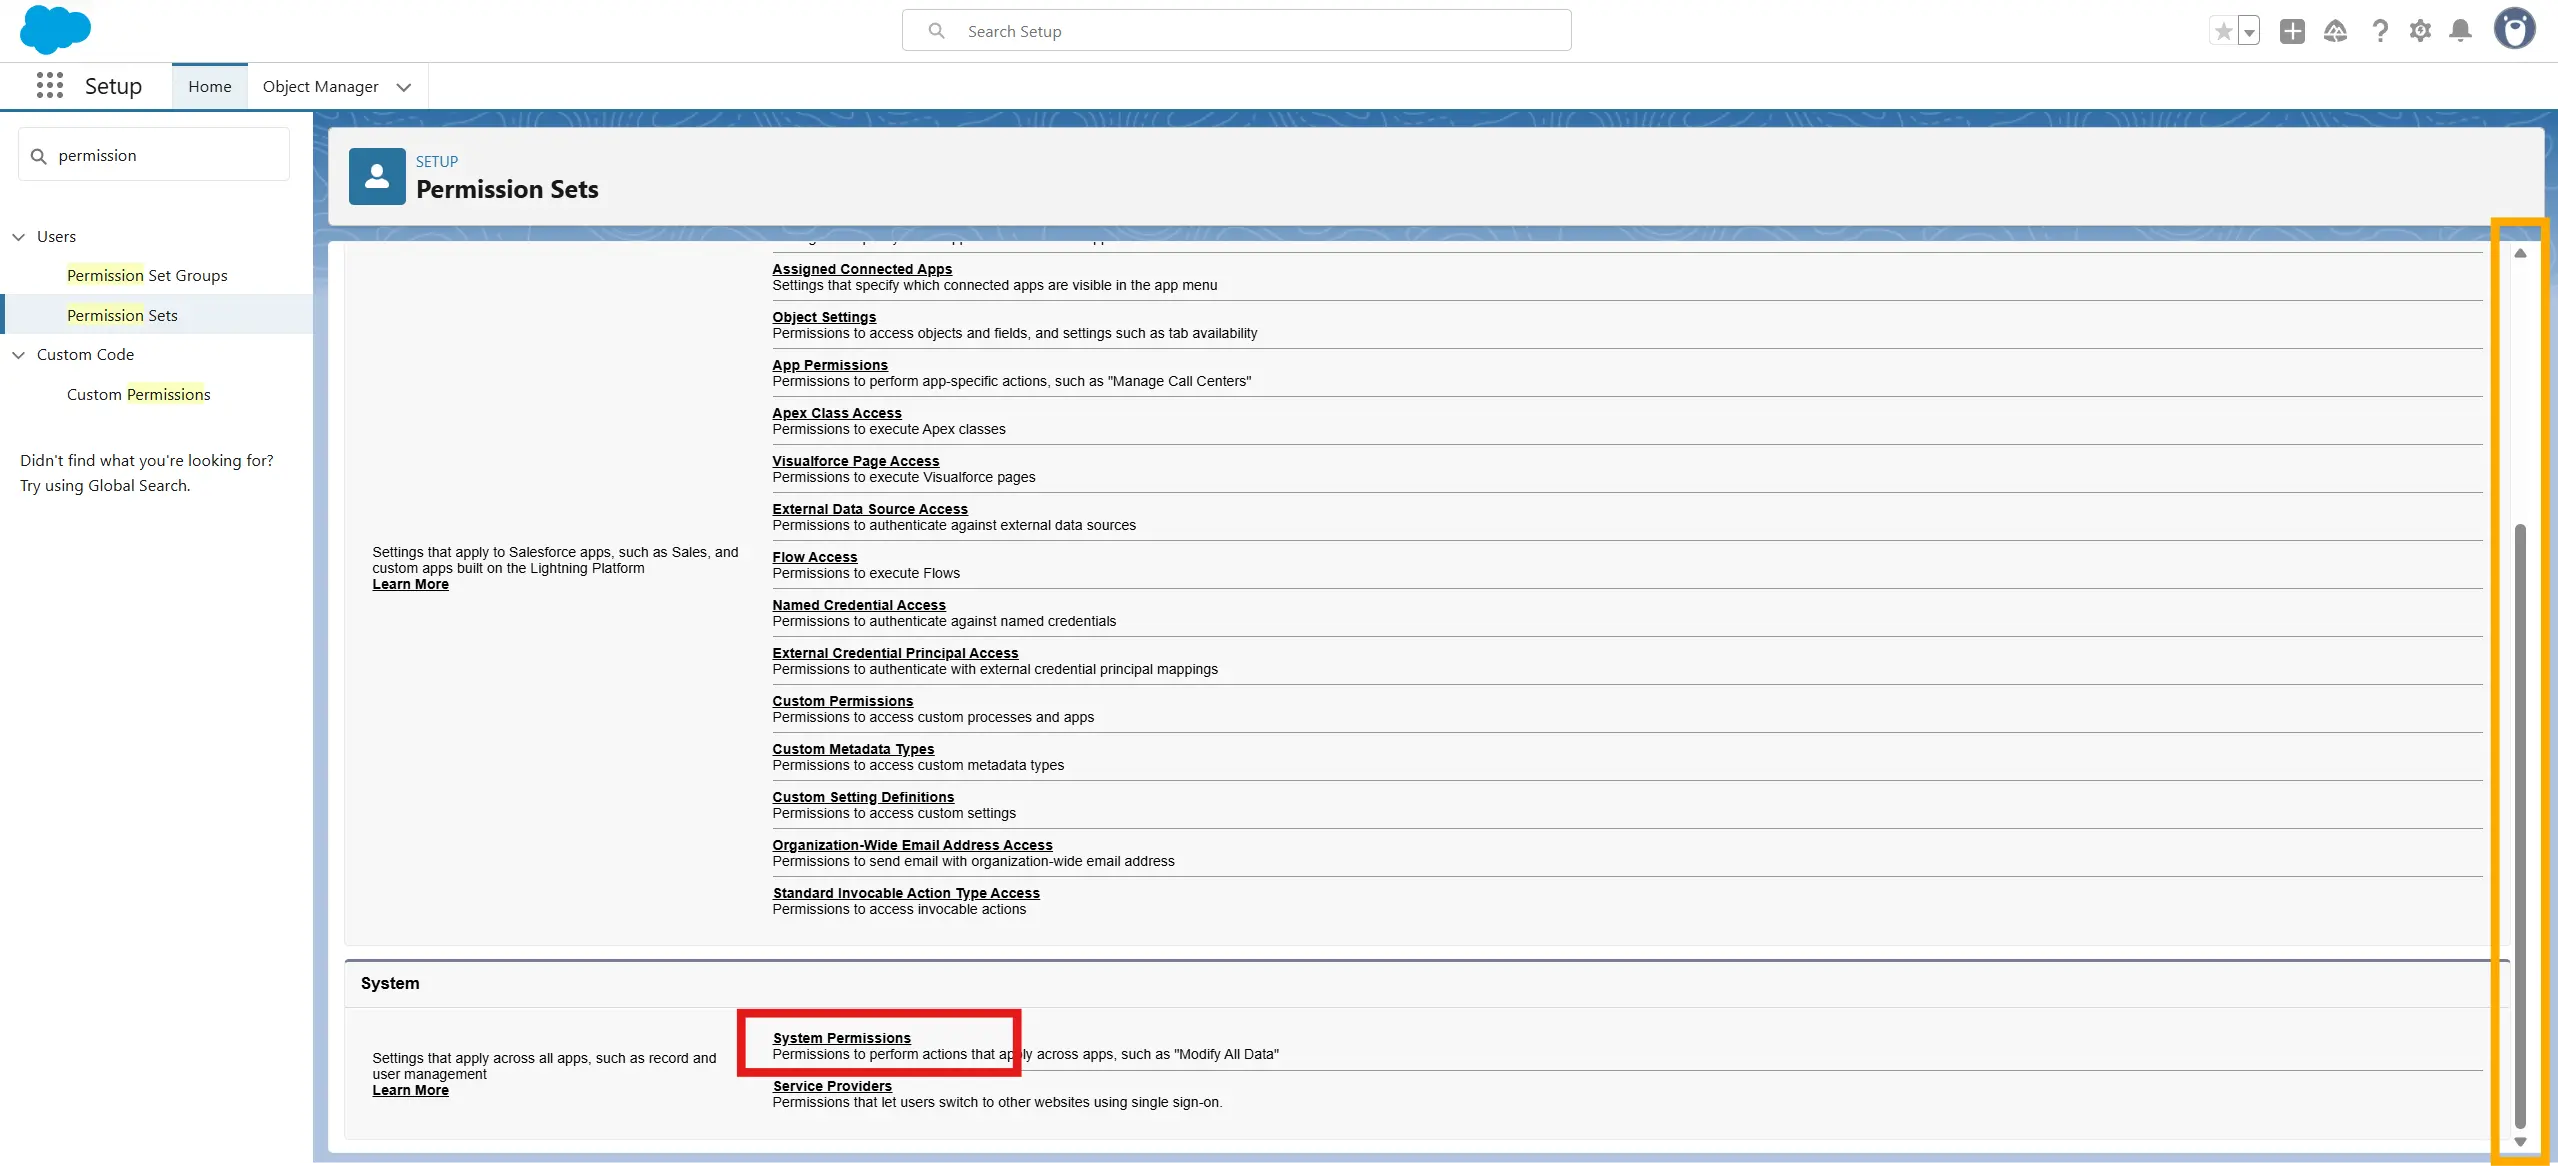Open Trailhead guidance center icon
This screenshot has height=1166, width=2558.
(x=2335, y=31)
